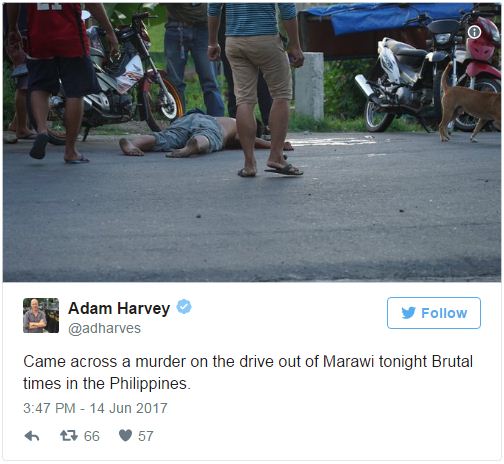Follow Adam Harvey via the Follow button
This screenshot has height=464, width=504.
coord(434,313)
